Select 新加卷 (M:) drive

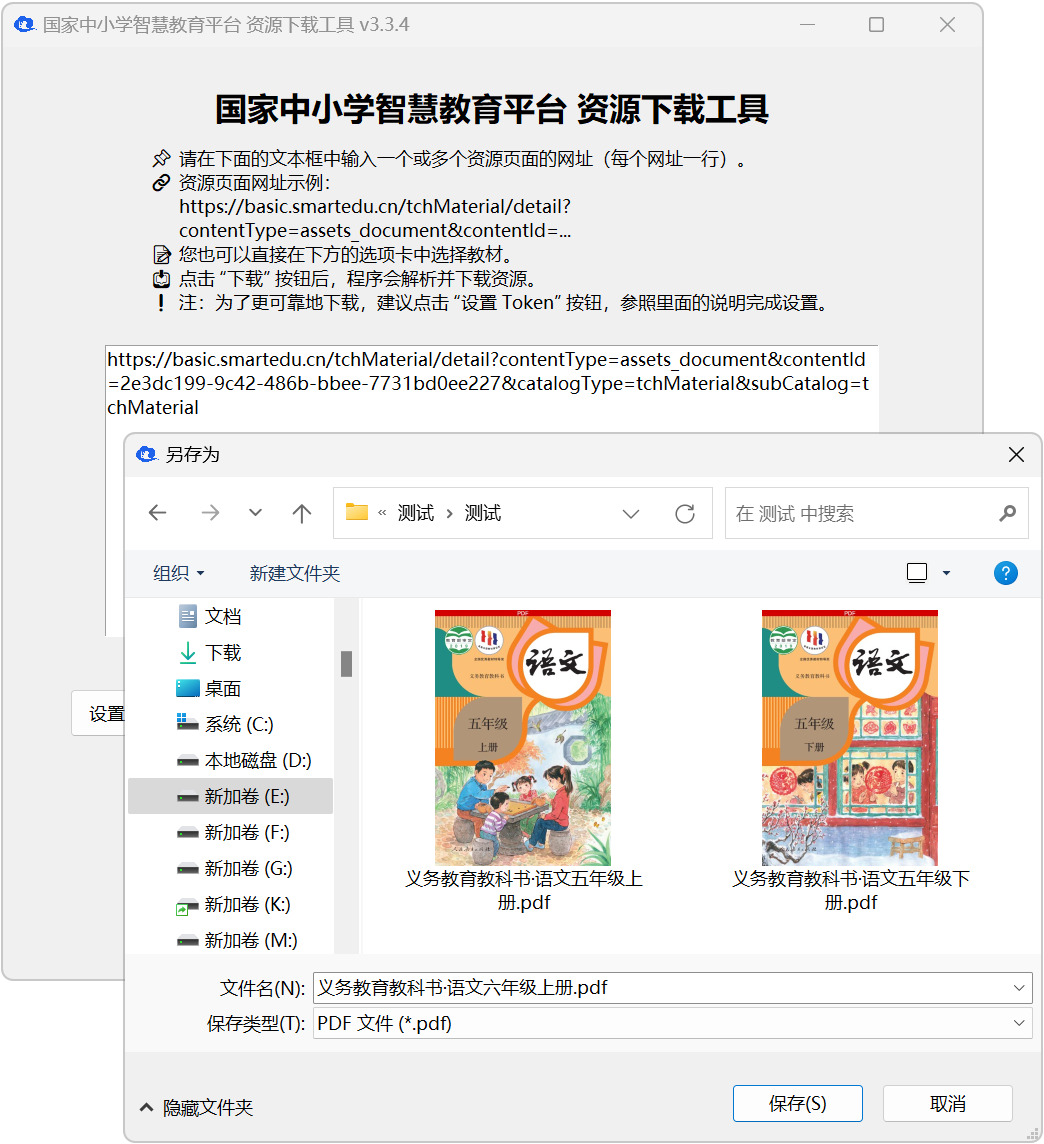pos(231,940)
